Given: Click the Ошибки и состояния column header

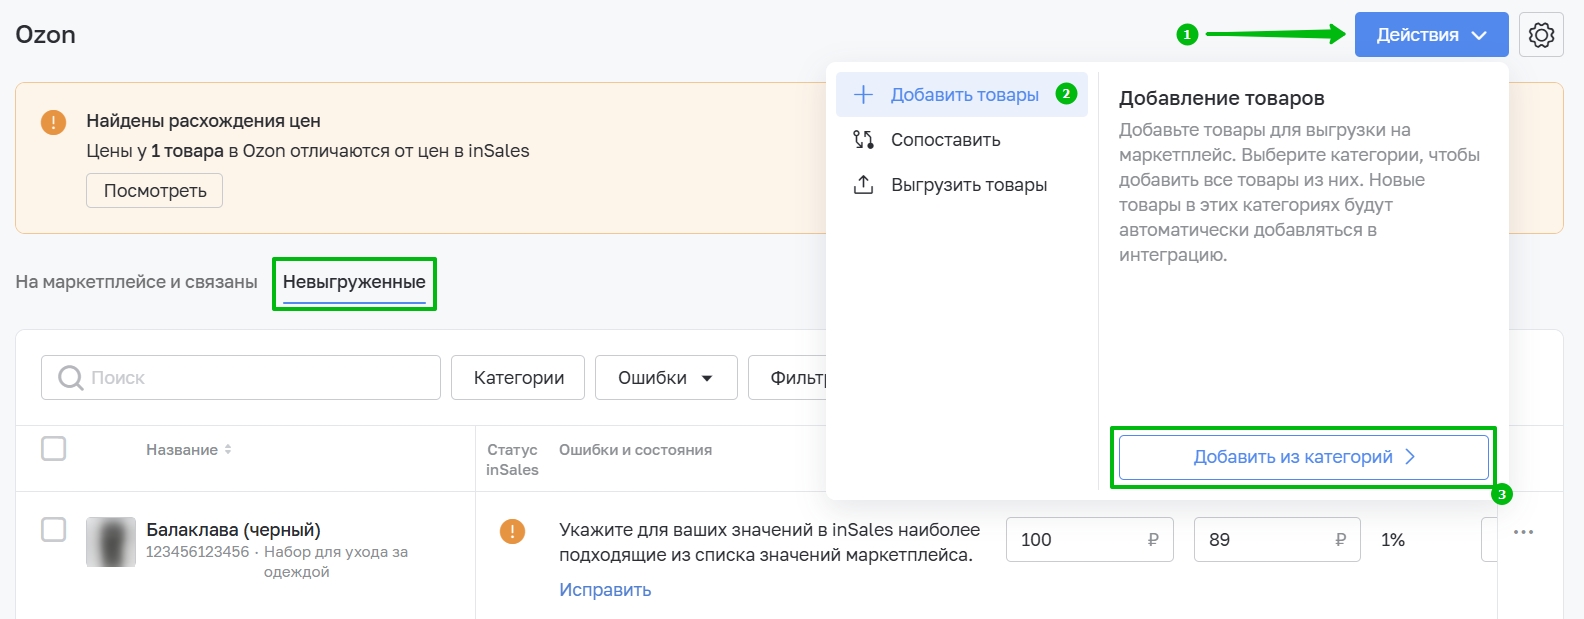Looking at the screenshot, I should click(x=635, y=450).
